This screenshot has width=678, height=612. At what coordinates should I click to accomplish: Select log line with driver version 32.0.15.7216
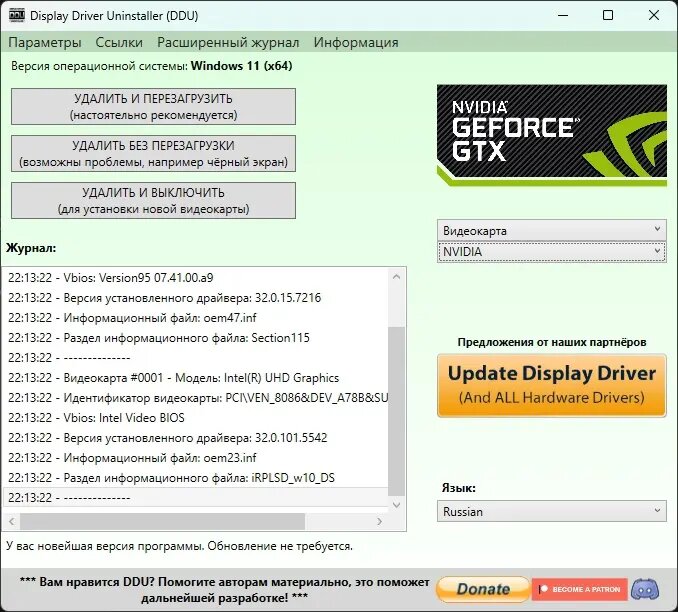pyautogui.click(x=195, y=298)
